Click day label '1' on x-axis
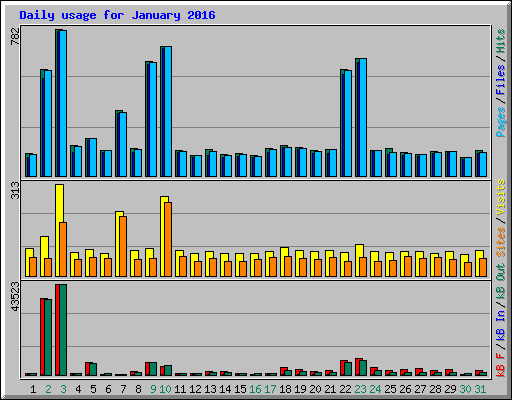Viewport: 512px width, 400px height. point(33,389)
